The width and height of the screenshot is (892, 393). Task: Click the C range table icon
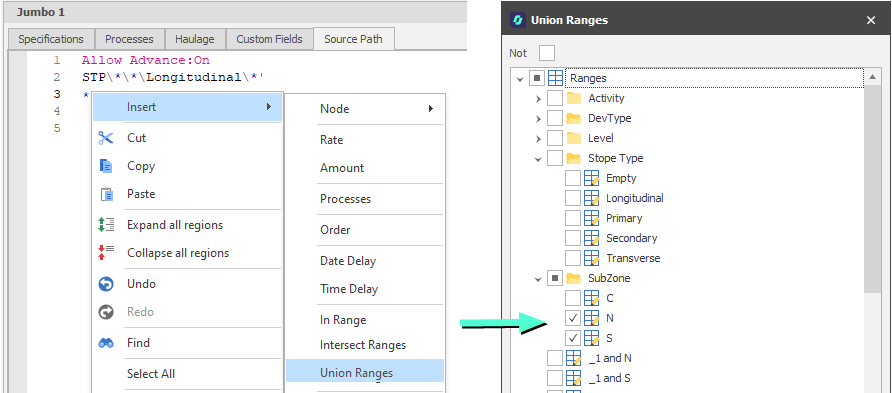(x=592, y=298)
